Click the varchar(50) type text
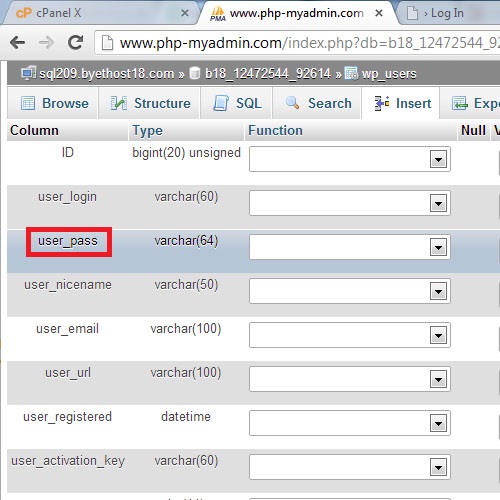The height and width of the screenshot is (500, 500). pos(186,285)
